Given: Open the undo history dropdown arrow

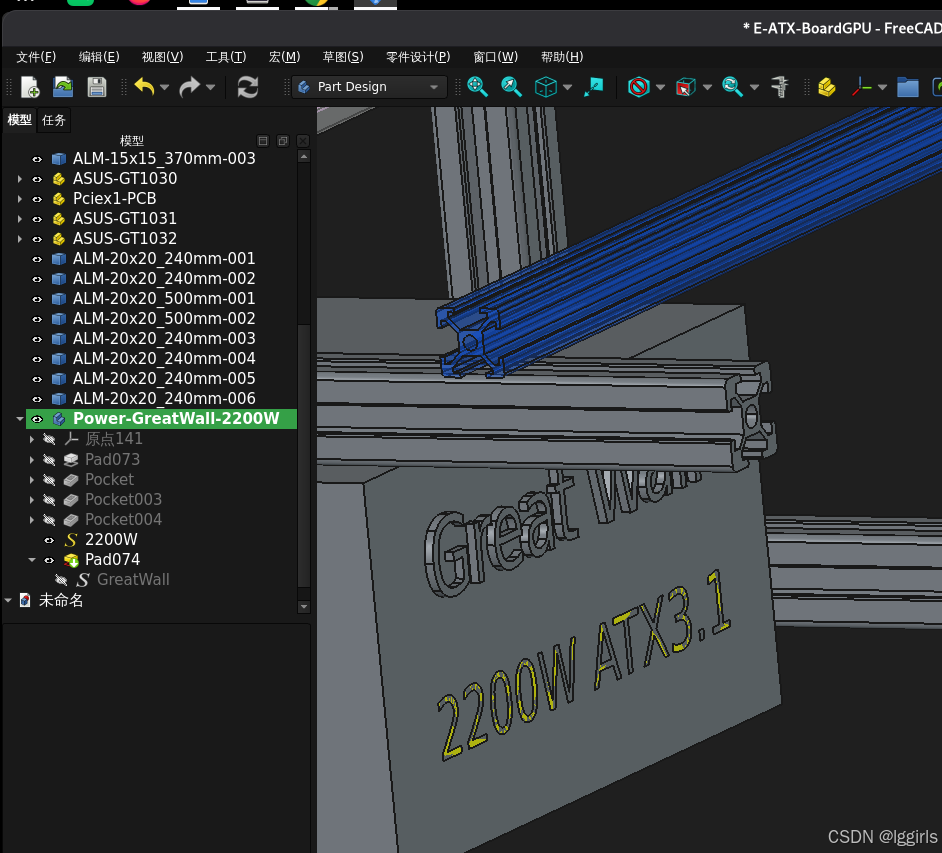Looking at the screenshot, I should pyautogui.click(x=164, y=88).
